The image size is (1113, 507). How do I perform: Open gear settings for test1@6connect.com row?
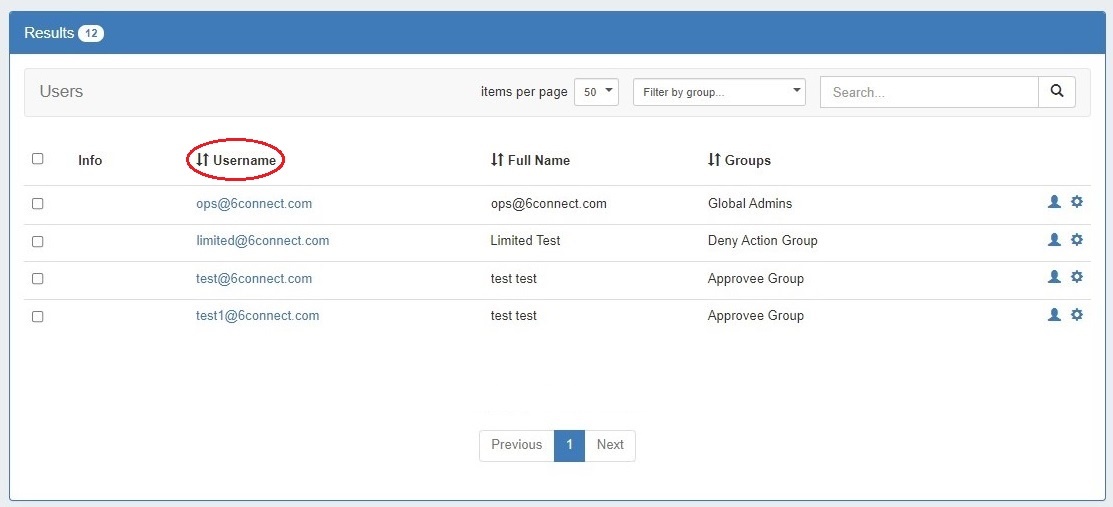tap(1077, 315)
